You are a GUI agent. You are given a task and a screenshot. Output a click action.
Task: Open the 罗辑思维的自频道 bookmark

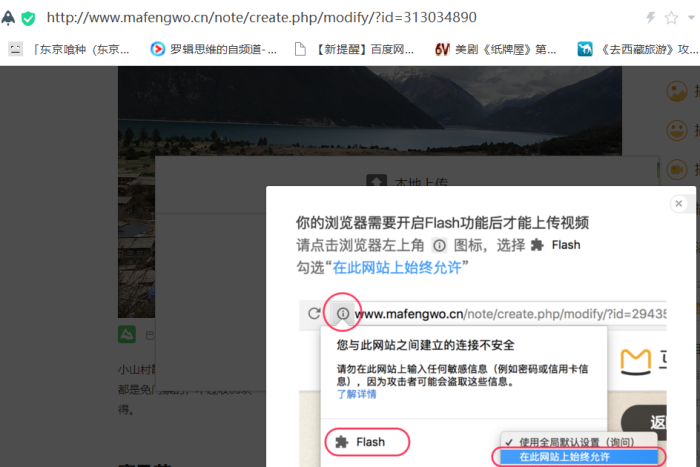[213, 49]
